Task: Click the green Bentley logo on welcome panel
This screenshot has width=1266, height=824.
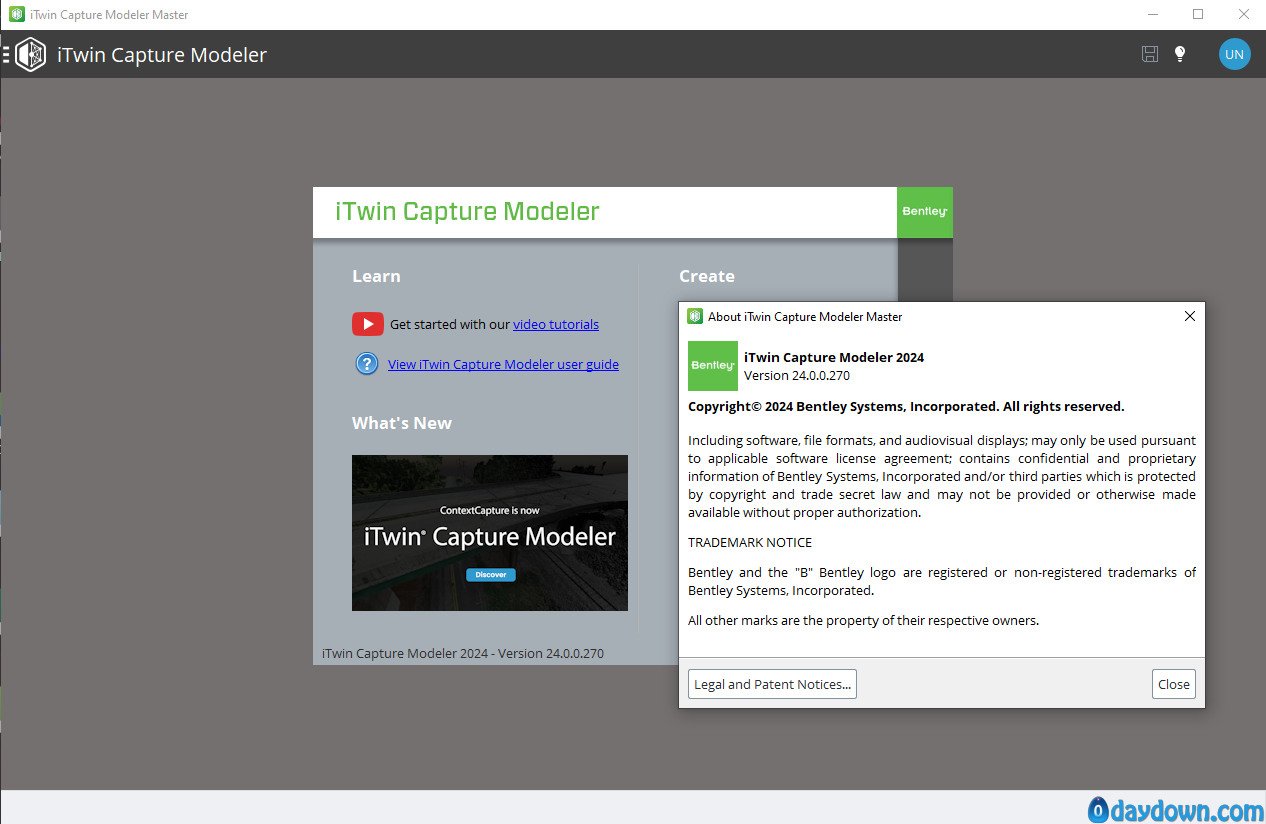Action: (925, 212)
